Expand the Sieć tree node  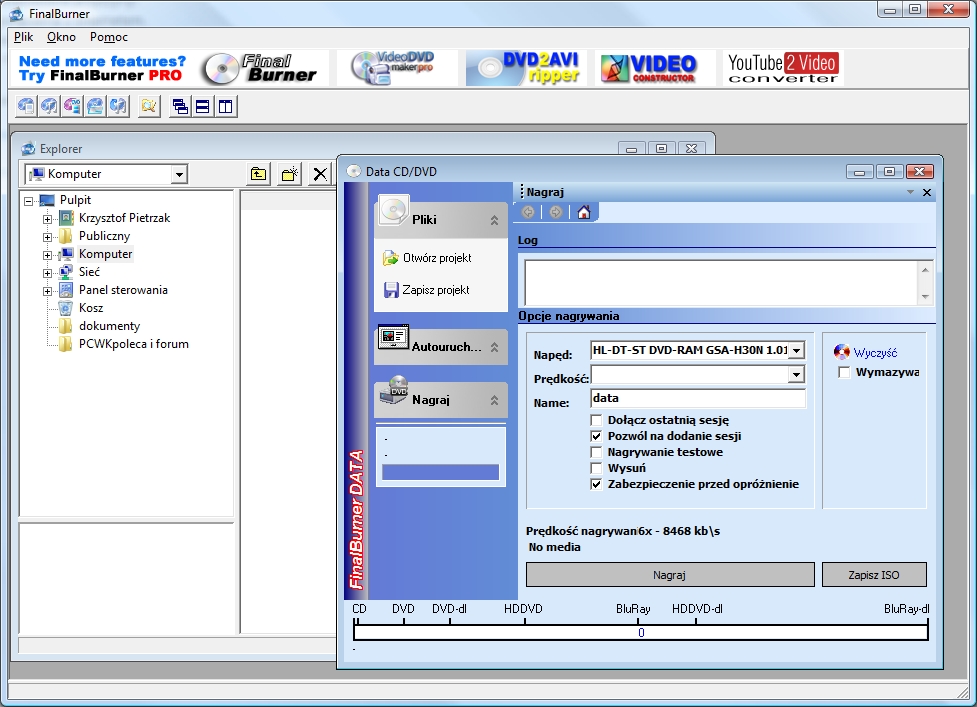(47, 273)
